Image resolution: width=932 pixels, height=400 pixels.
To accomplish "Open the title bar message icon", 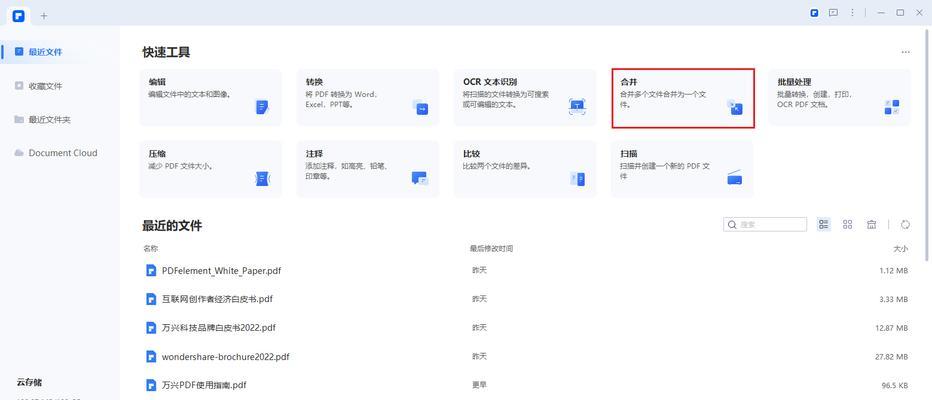I will click(x=833, y=12).
